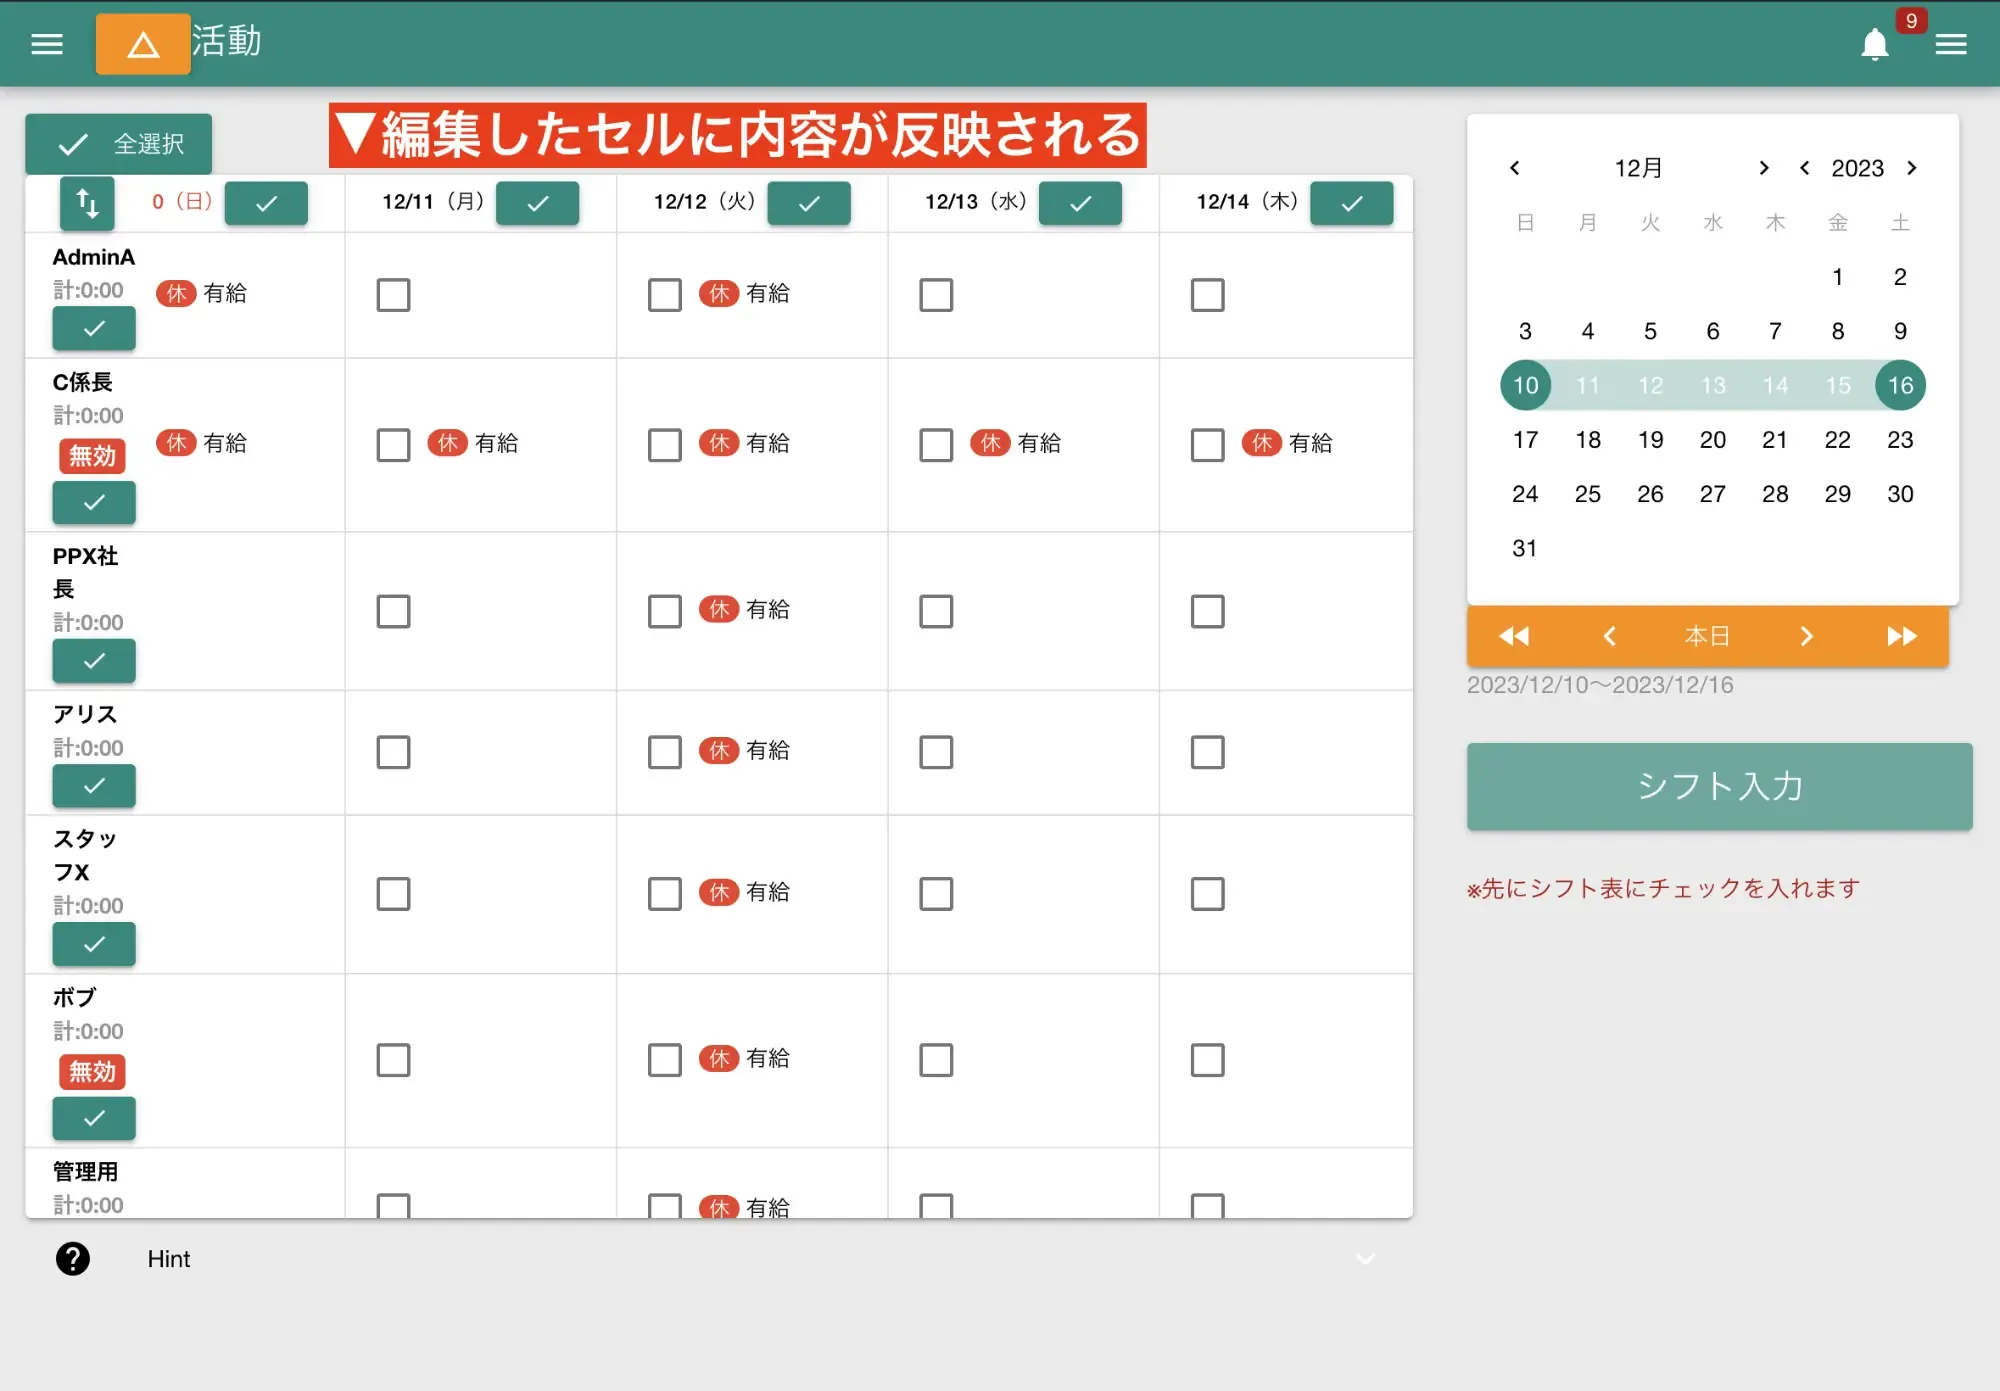Rewind weeks with the double-left arrow
2000x1391 pixels.
1513,636
